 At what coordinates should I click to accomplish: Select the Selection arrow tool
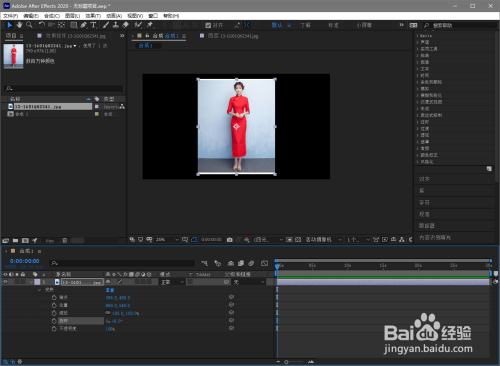(10, 25)
